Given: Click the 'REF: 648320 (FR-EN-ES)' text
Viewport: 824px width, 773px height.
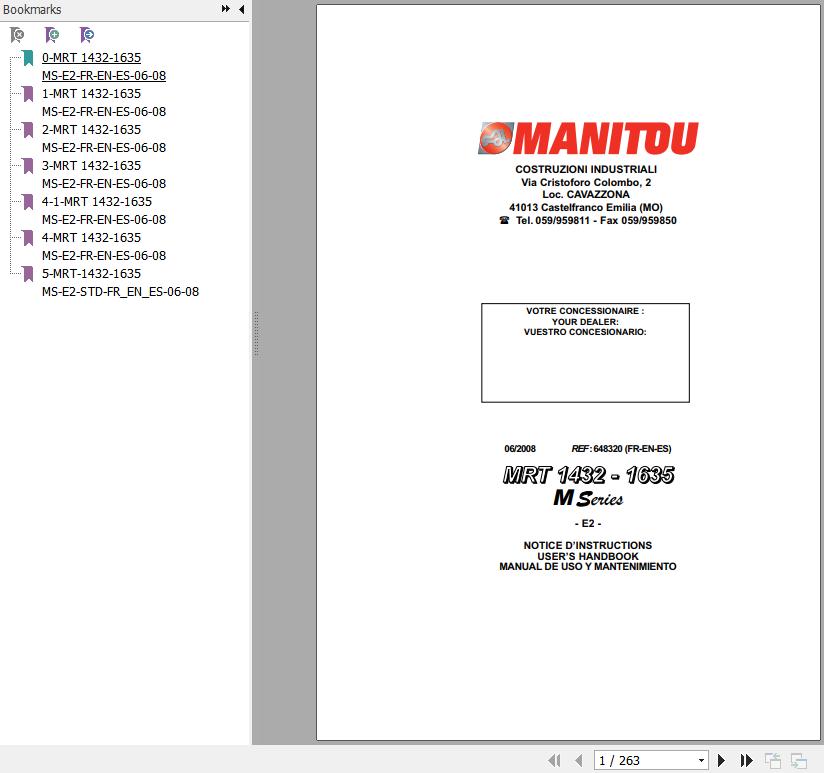Looking at the screenshot, I should coord(621,449).
